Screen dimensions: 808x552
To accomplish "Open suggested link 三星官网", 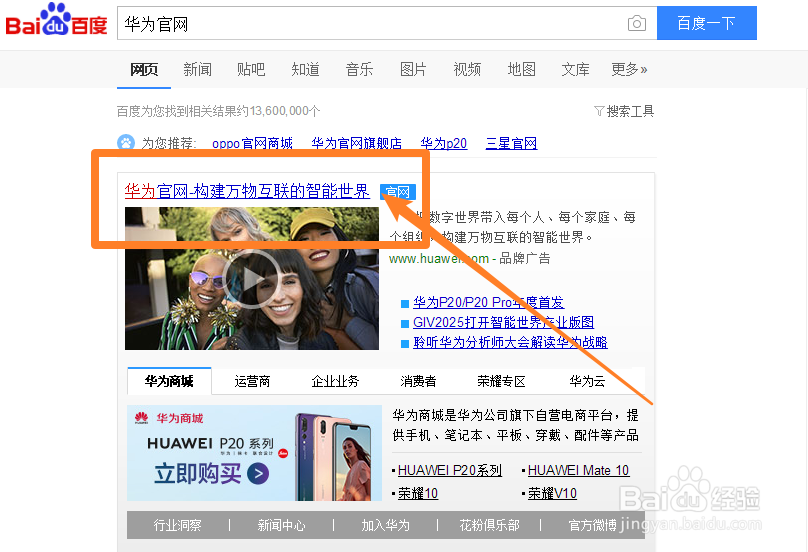I will (511, 143).
